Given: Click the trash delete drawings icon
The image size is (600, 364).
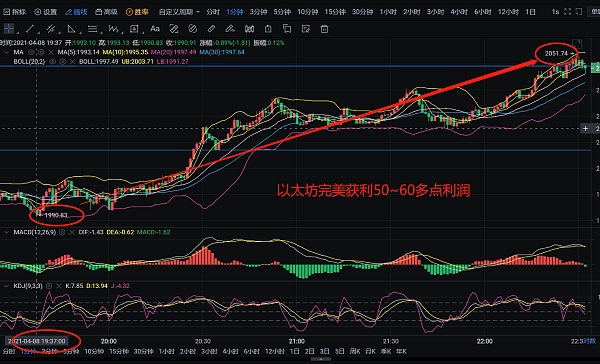Looking at the screenshot, I should pos(324,29).
